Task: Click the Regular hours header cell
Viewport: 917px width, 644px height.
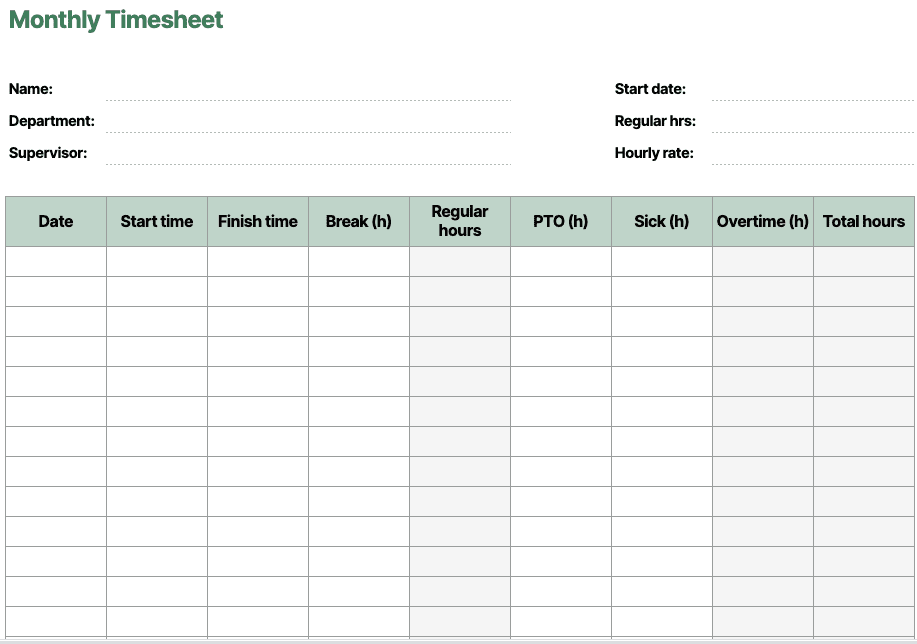Action: click(x=460, y=221)
